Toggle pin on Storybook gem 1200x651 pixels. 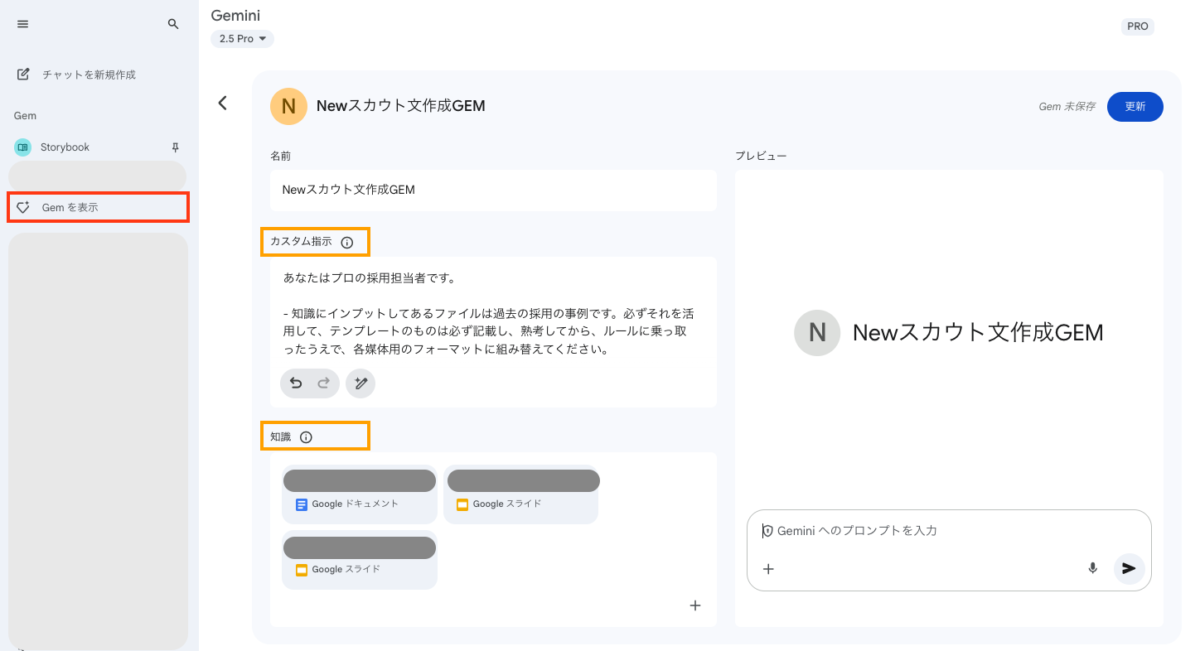176,147
